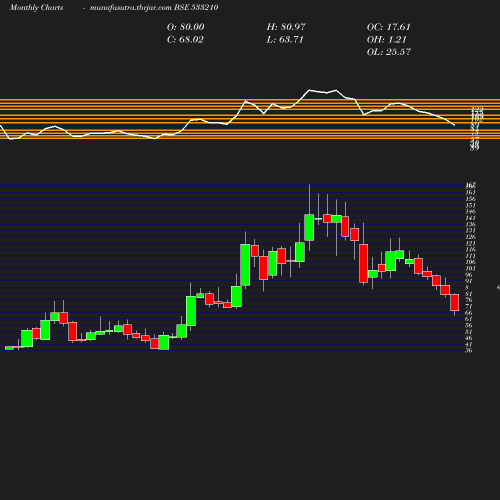
Task: Click the green candle with the tallest wick at the price peak
Action: click(309, 227)
